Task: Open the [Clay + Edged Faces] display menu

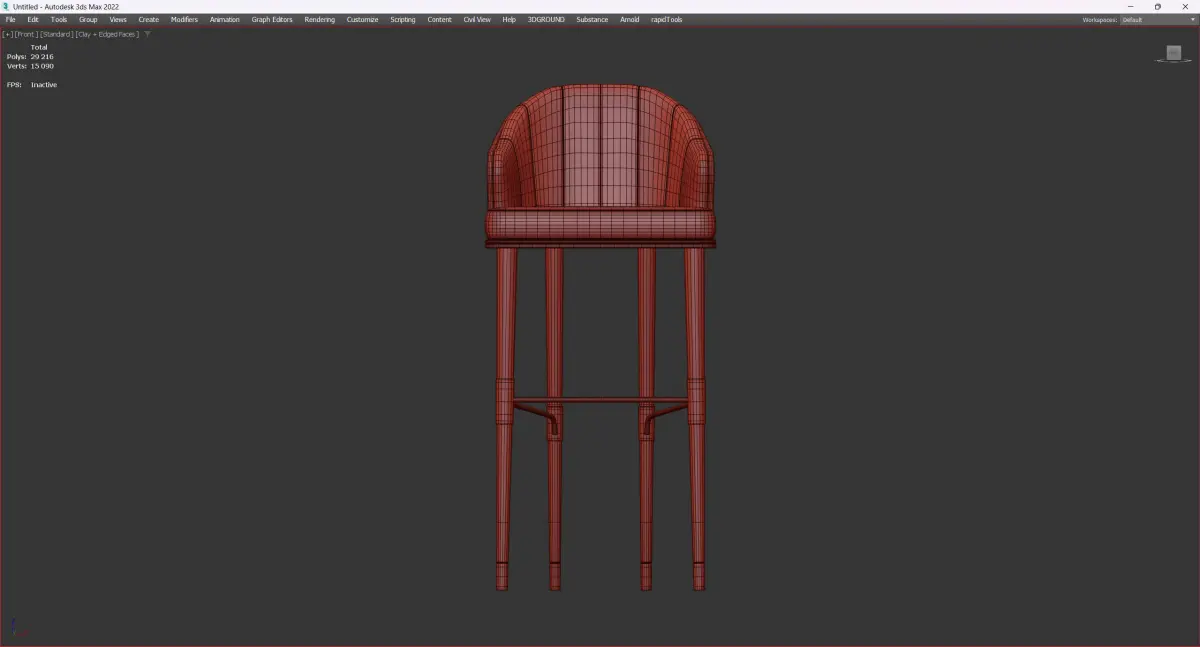Action: click(x=107, y=34)
